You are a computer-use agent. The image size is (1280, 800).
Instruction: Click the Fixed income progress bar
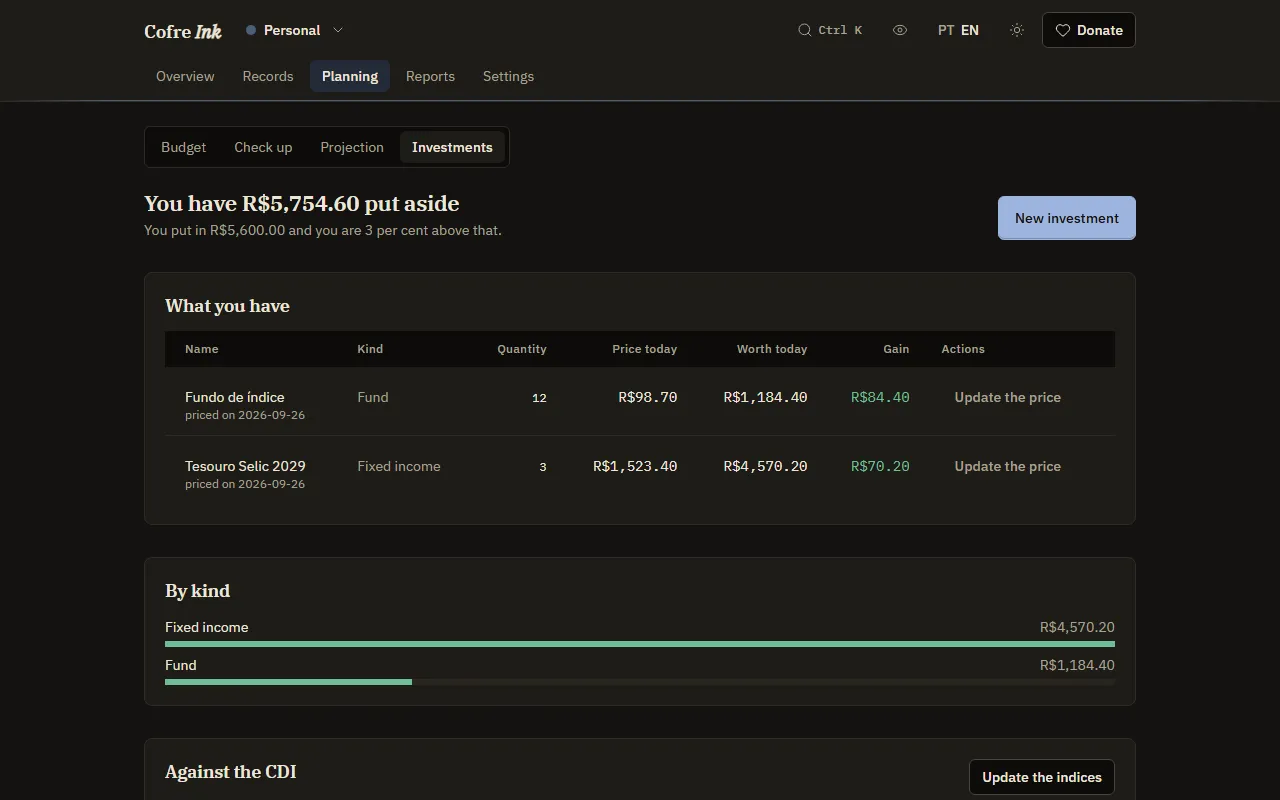click(640, 644)
